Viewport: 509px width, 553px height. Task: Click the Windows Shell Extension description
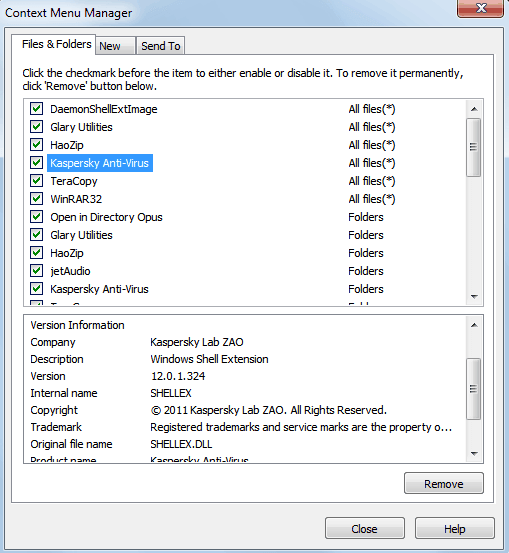click(209, 359)
